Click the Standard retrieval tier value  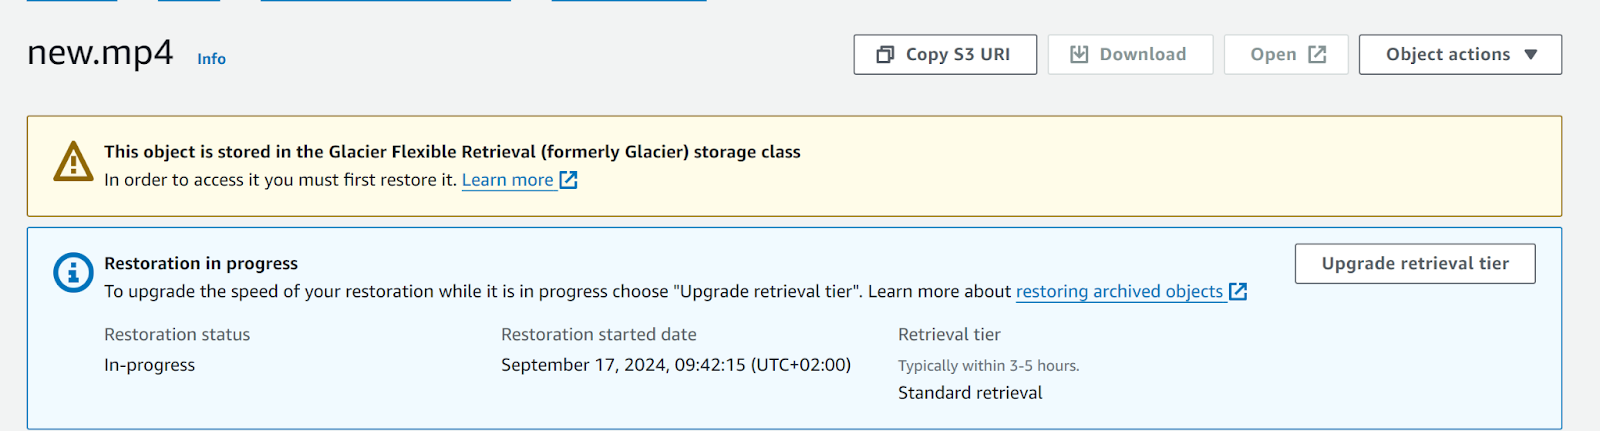970,393
